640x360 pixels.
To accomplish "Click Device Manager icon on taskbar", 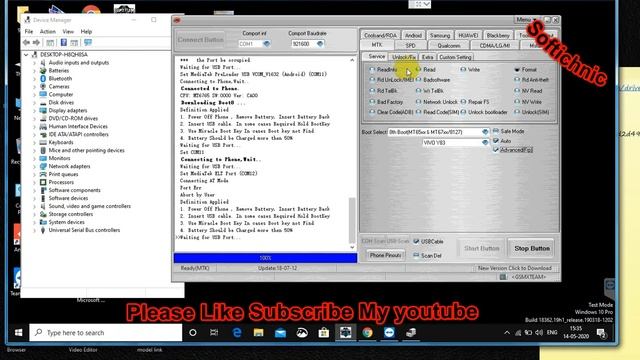I will [x=411, y=333].
